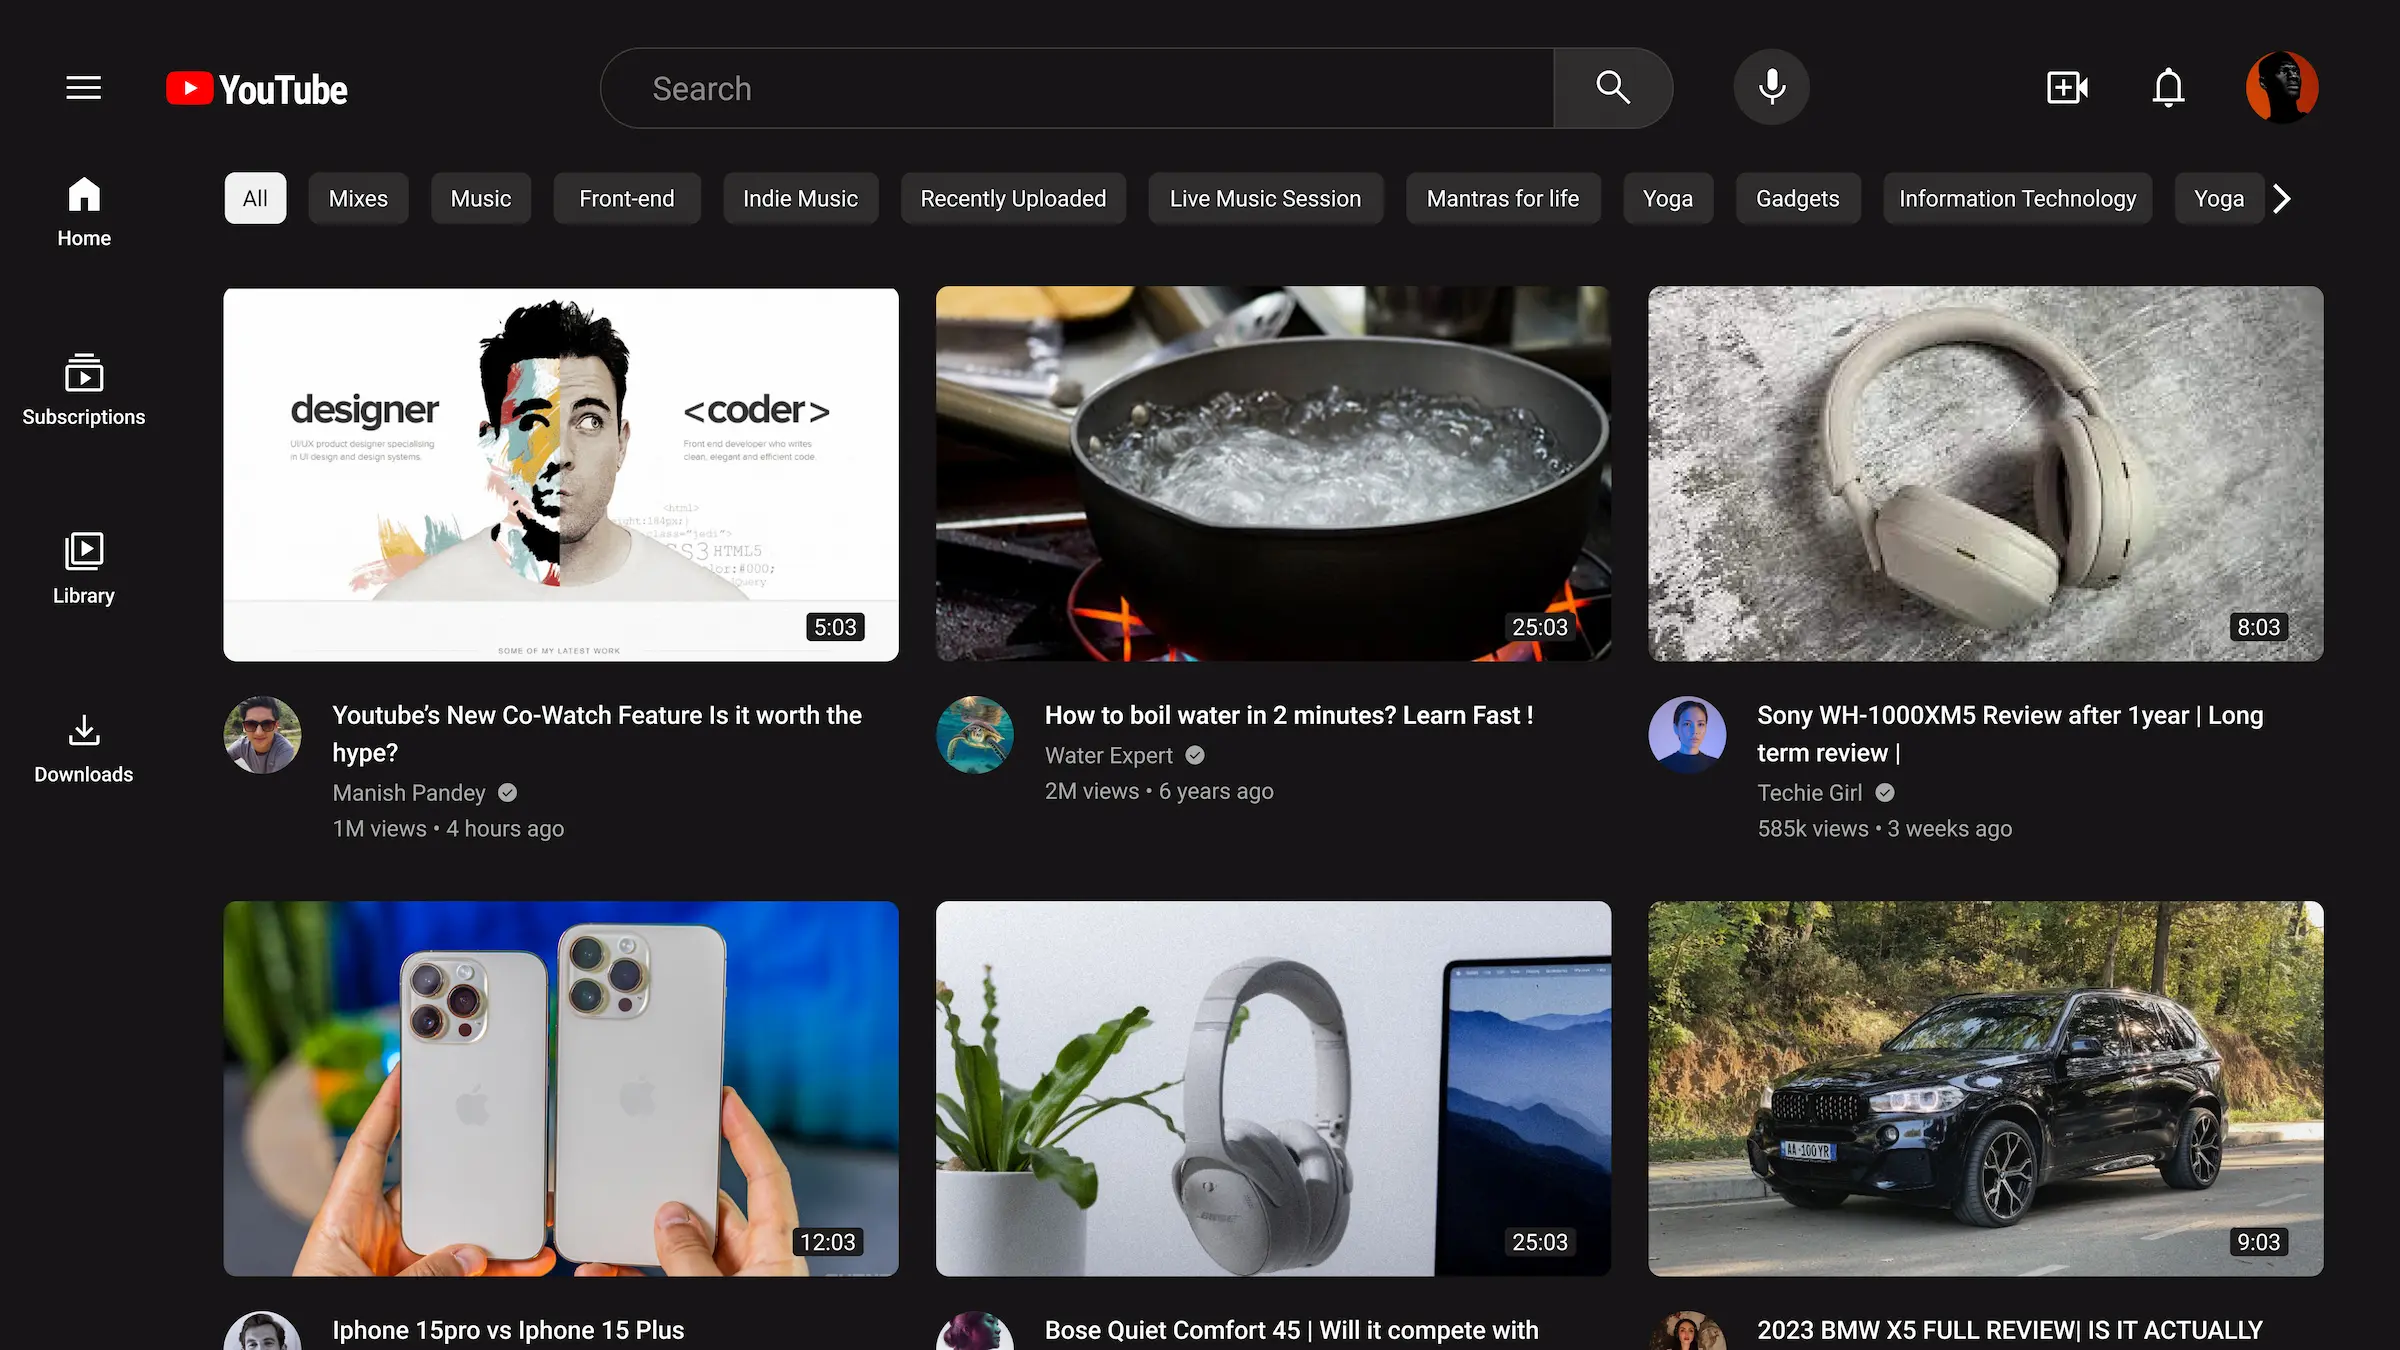The height and width of the screenshot is (1350, 2400).
Task: Click the 8:03 duration badge
Action: click(x=2259, y=627)
